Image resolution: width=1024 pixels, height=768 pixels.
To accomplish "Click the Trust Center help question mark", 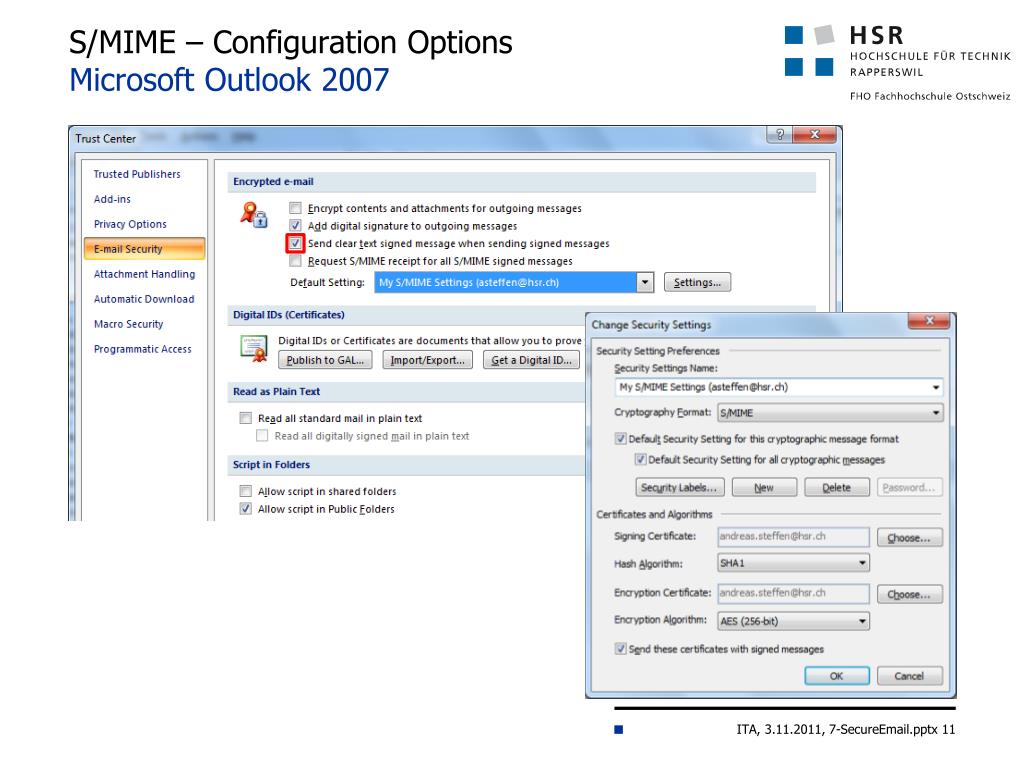I will point(779,135).
